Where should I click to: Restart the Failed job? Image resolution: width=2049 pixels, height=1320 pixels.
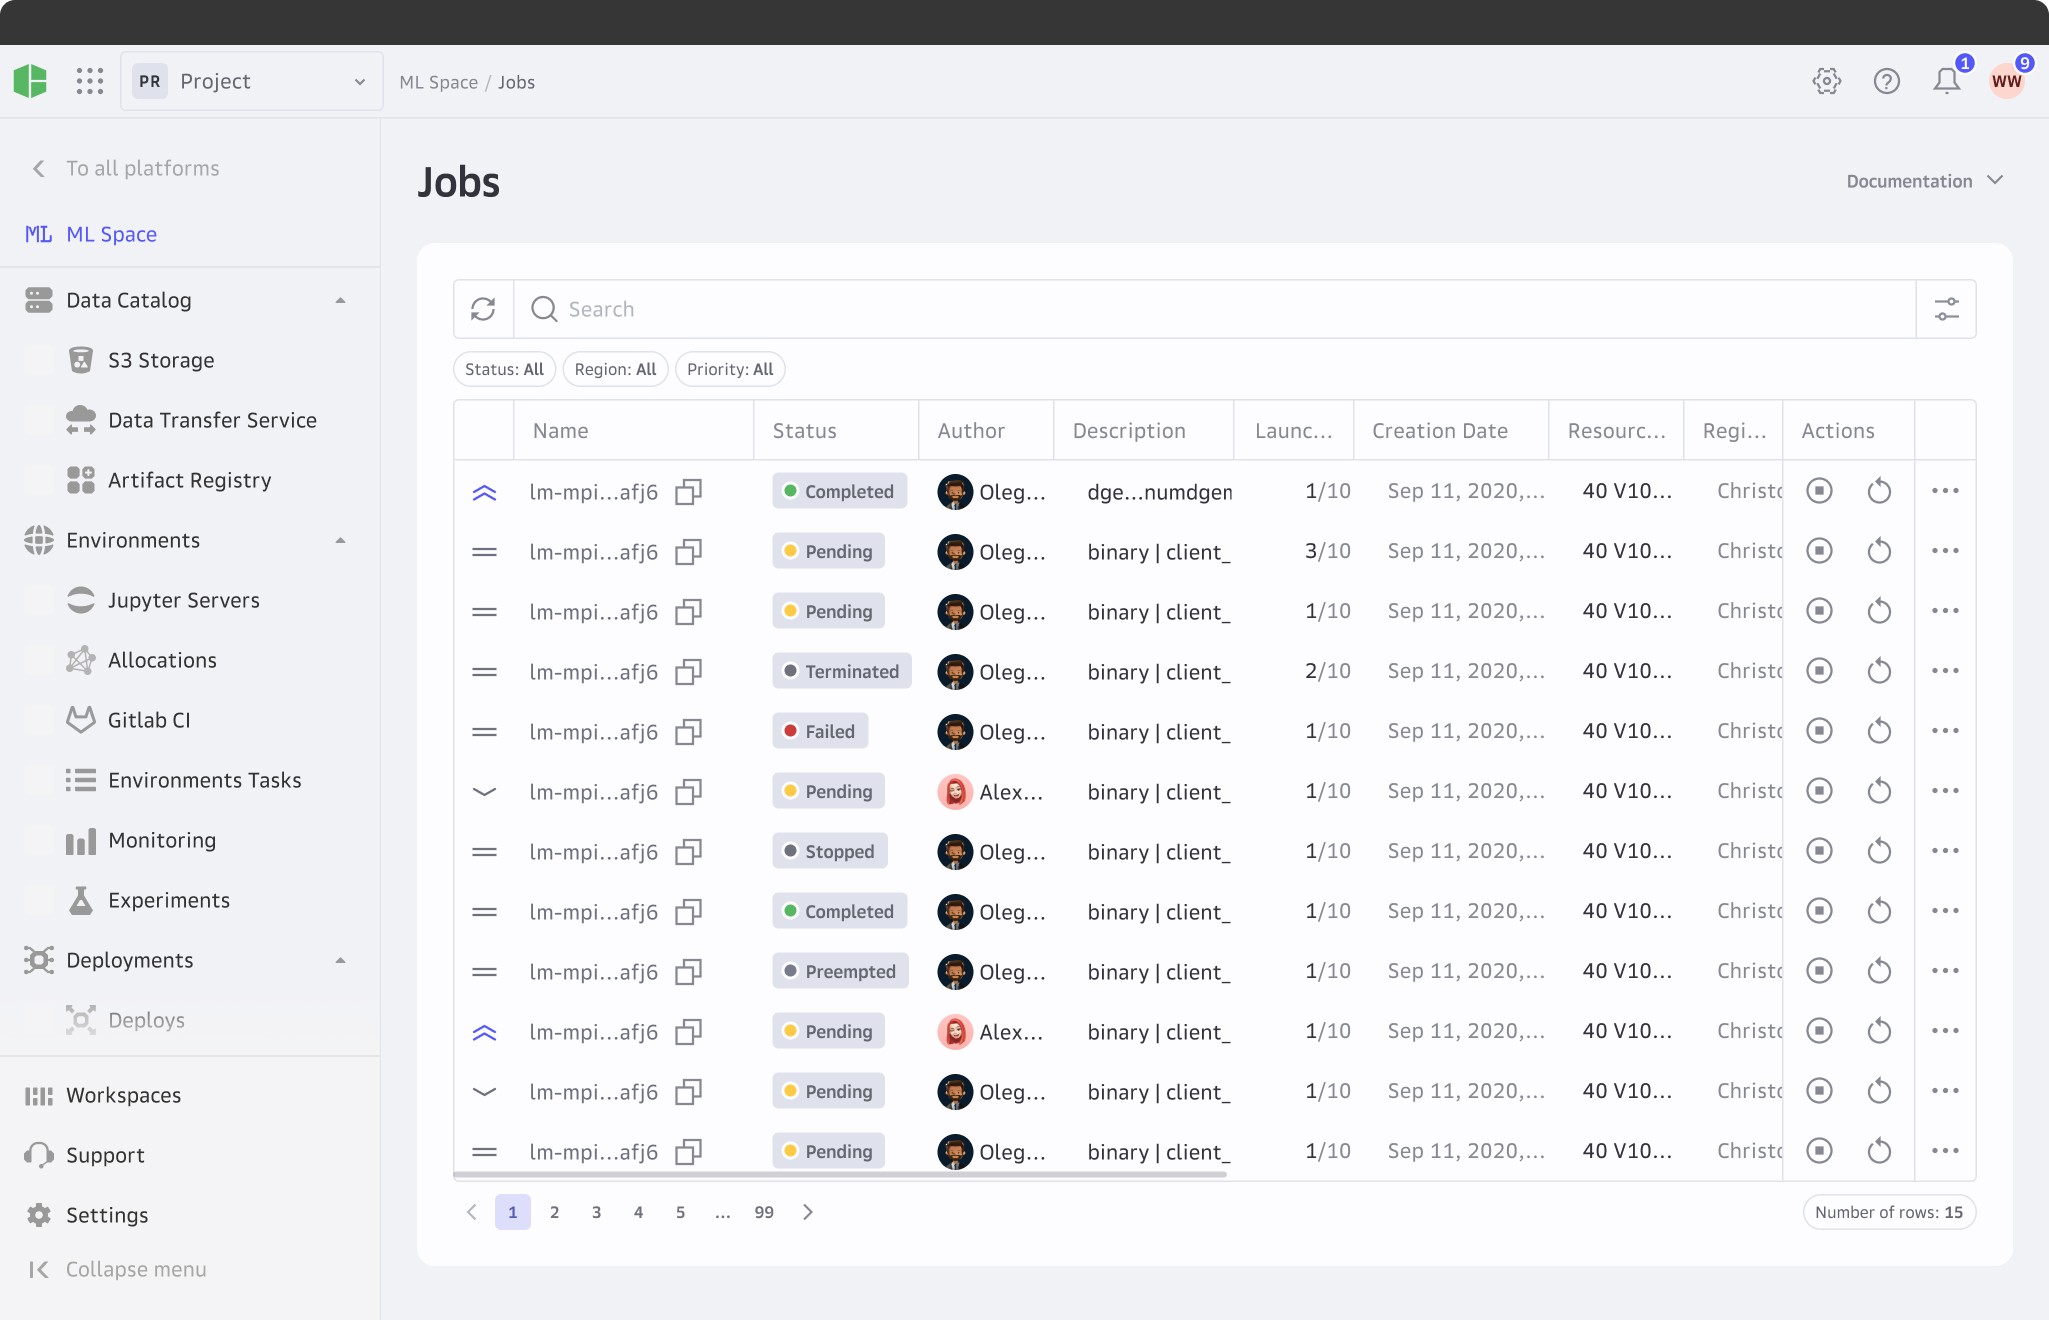1879,731
